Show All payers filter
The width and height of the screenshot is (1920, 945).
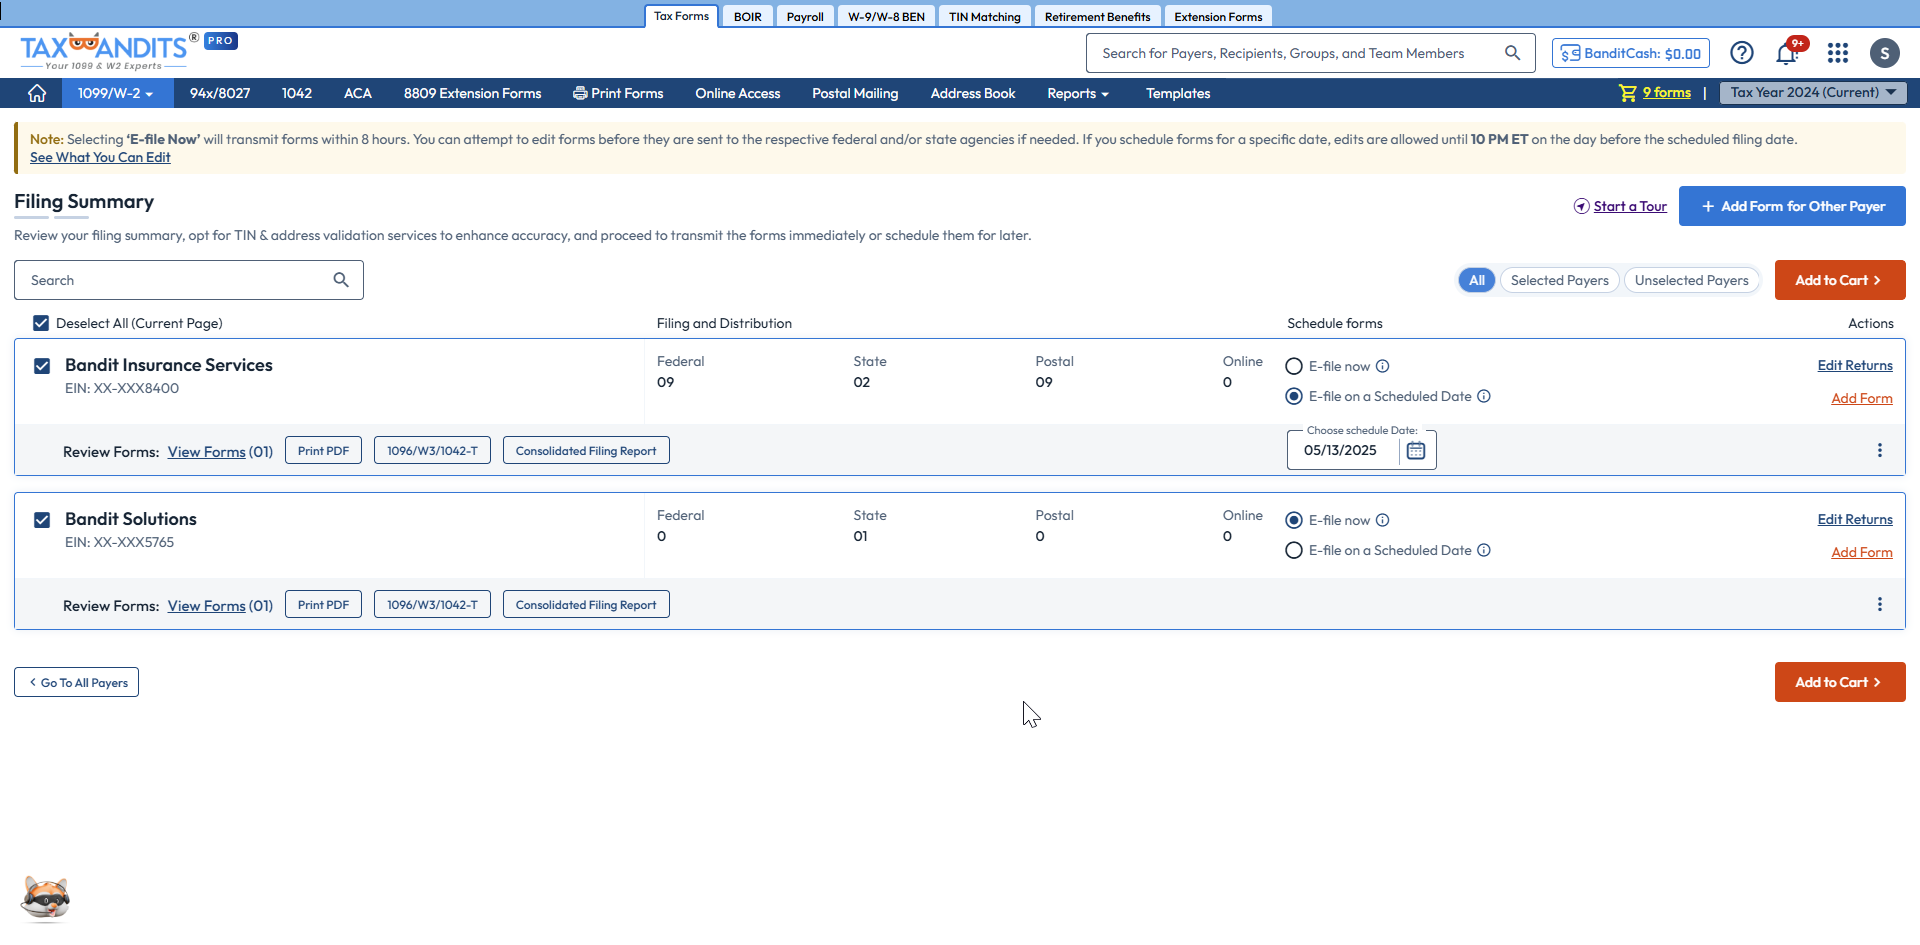pos(1477,280)
